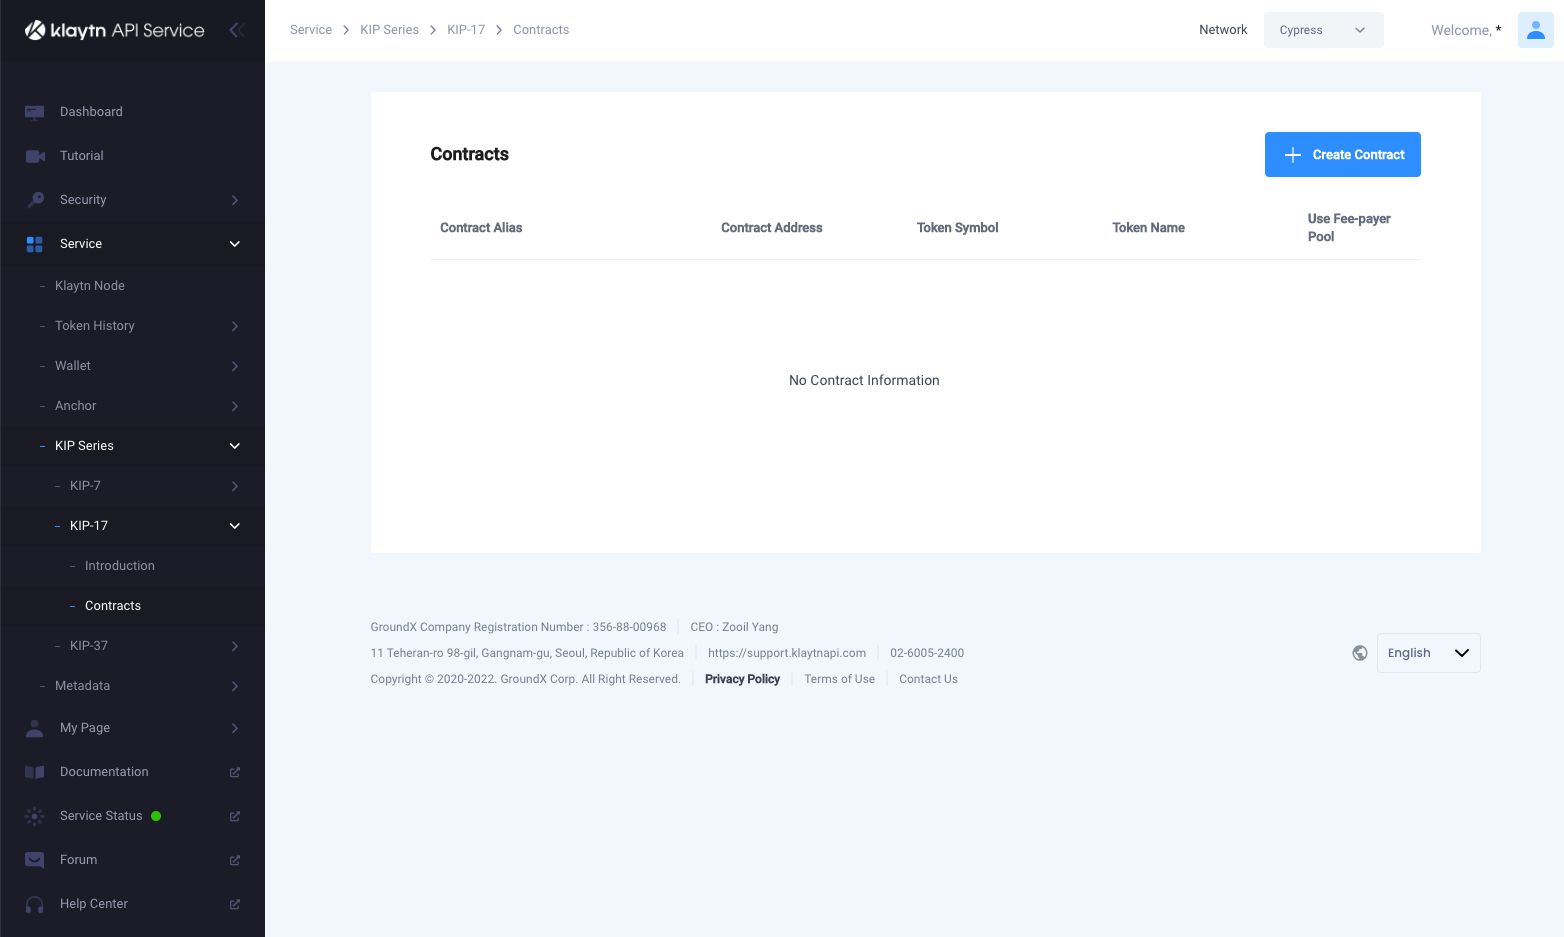Screen dimensions: 1564x937
Task: Click the Security key icon
Action: (x=35, y=200)
